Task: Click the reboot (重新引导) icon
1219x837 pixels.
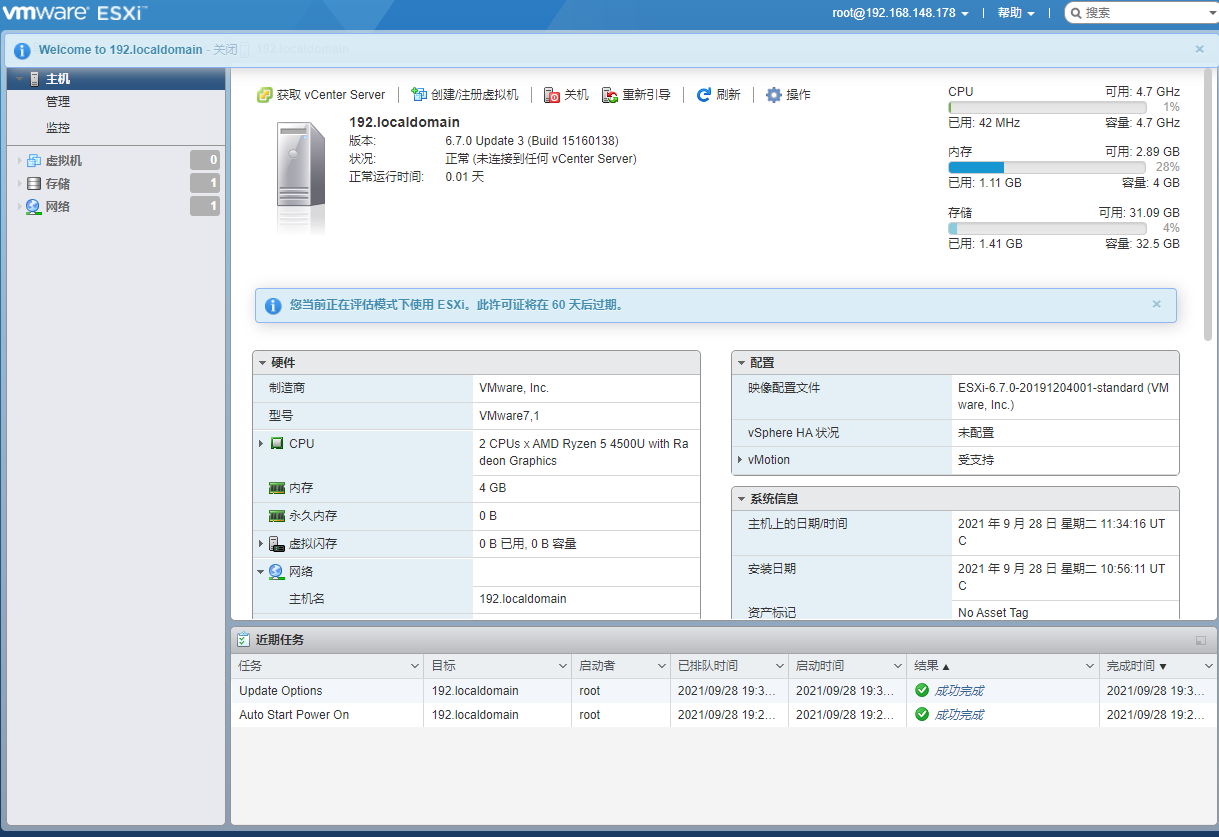Action: pos(610,95)
